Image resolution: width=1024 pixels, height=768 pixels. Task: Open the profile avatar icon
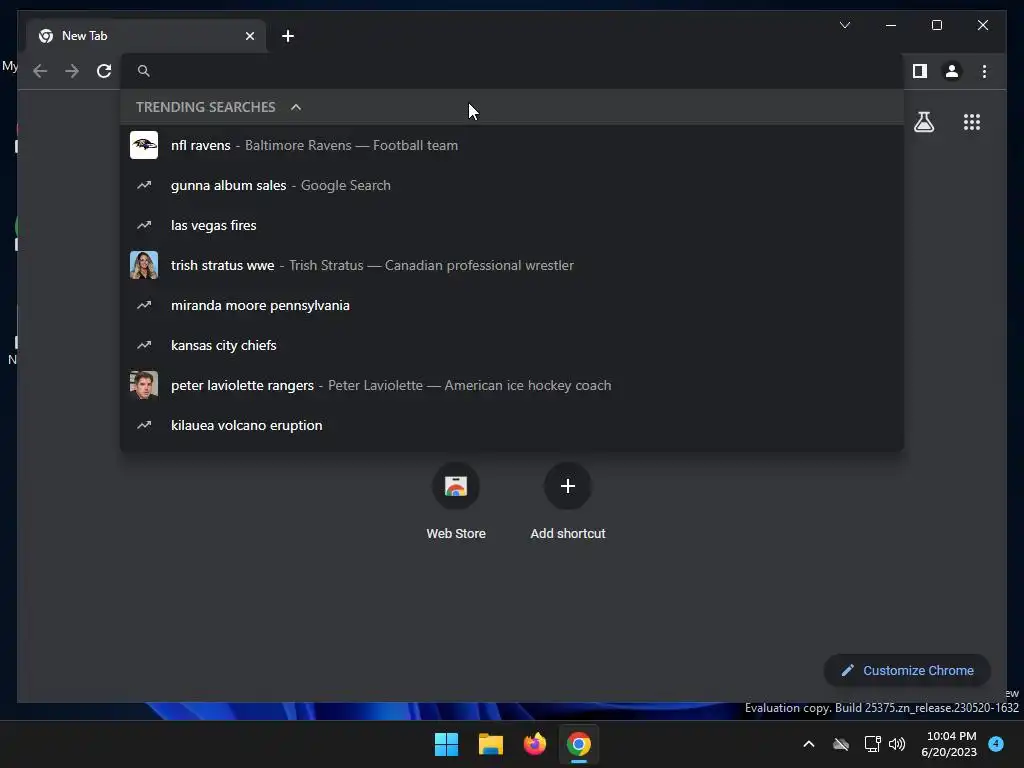pos(952,71)
